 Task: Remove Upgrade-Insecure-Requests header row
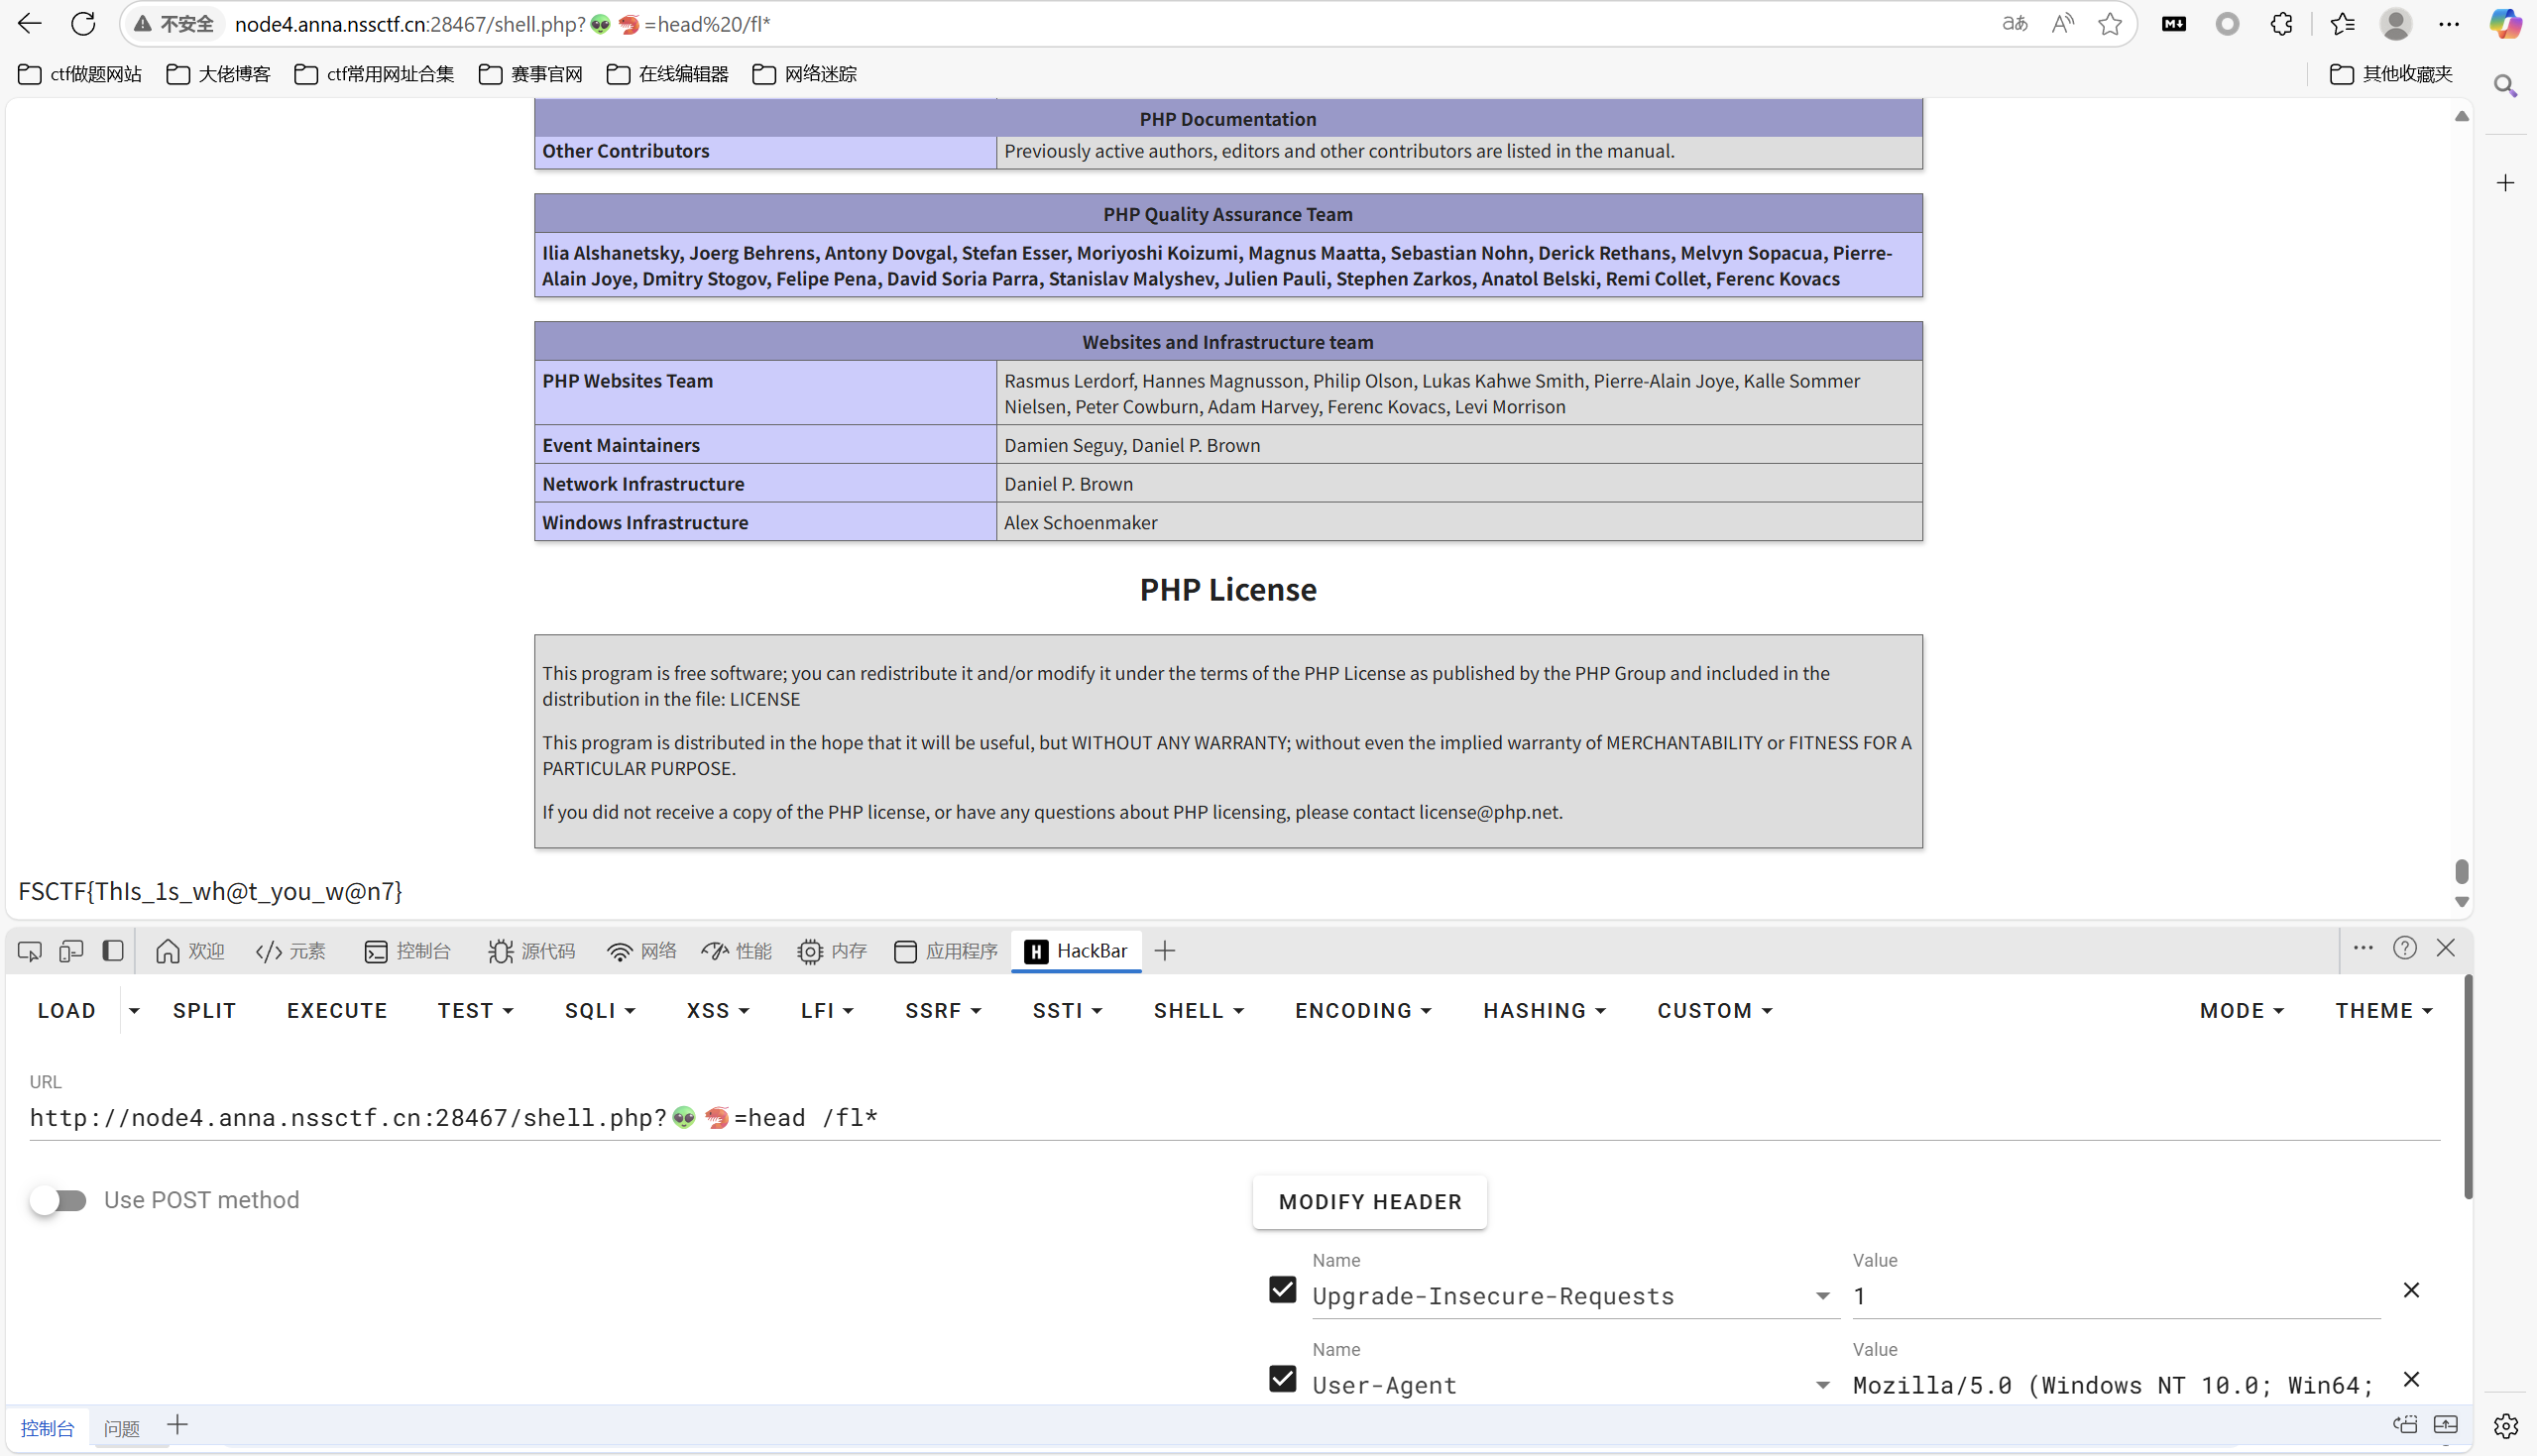click(x=2411, y=1291)
